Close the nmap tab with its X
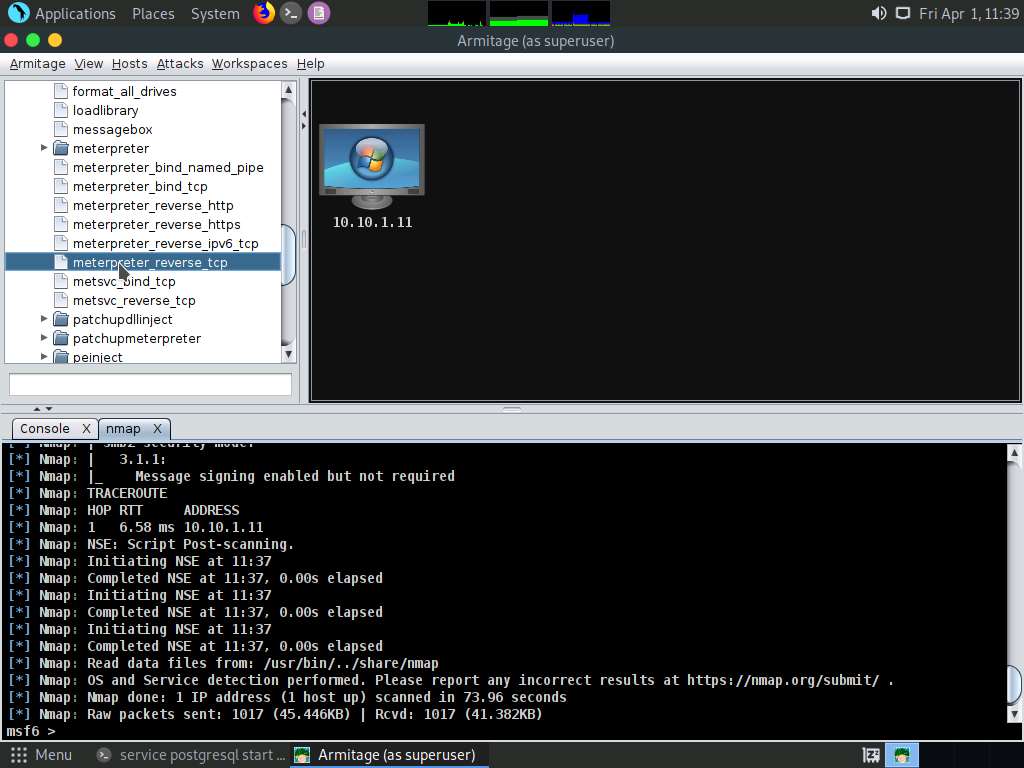The width and height of the screenshot is (1024, 768). pos(158,428)
